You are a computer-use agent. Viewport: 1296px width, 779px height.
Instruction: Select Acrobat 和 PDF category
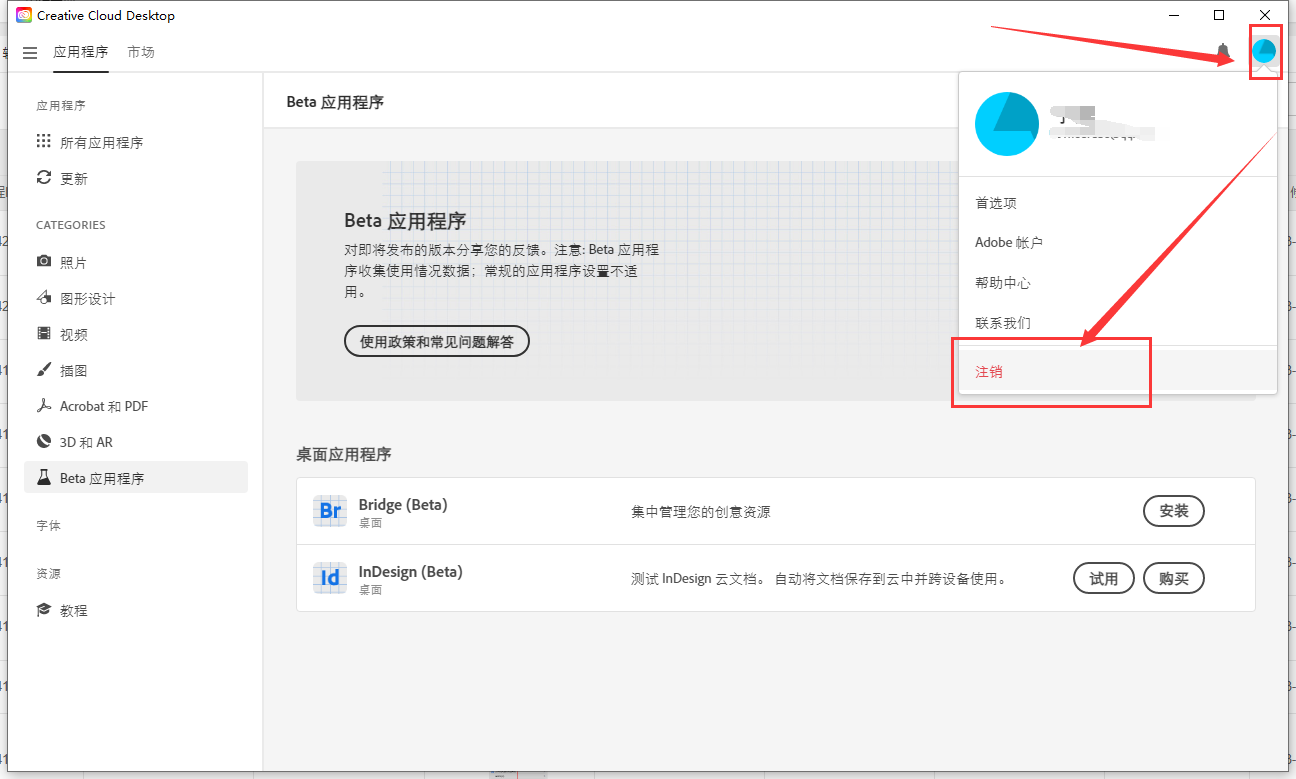click(136, 406)
